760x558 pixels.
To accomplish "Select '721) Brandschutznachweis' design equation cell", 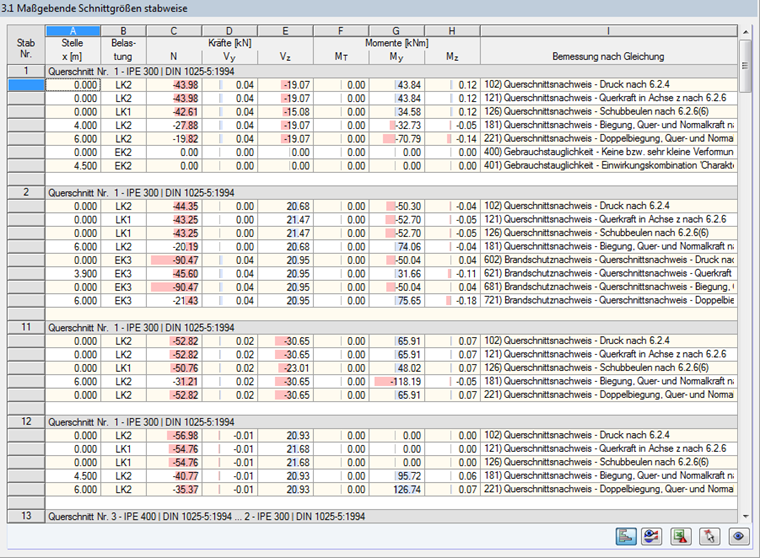I will [609, 301].
